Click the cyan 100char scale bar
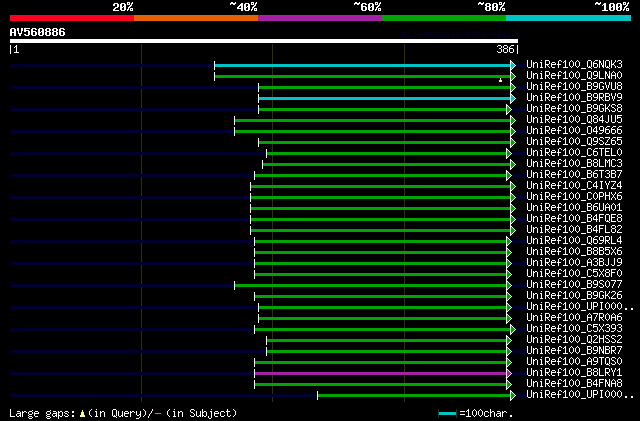This screenshot has height=421, width=640. point(447,414)
